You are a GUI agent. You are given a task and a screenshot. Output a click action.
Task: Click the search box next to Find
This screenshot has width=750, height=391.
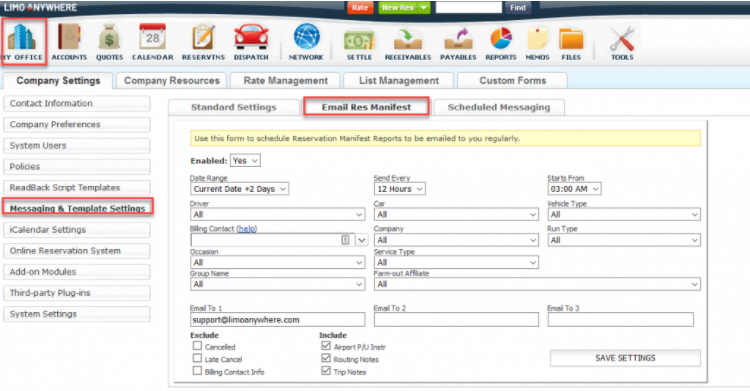click(x=469, y=8)
